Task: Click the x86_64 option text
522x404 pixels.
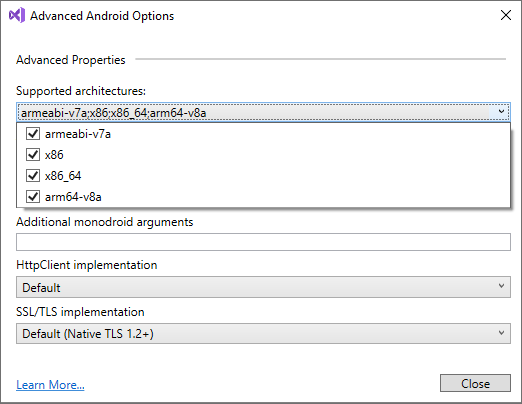Action: (63, 176)
